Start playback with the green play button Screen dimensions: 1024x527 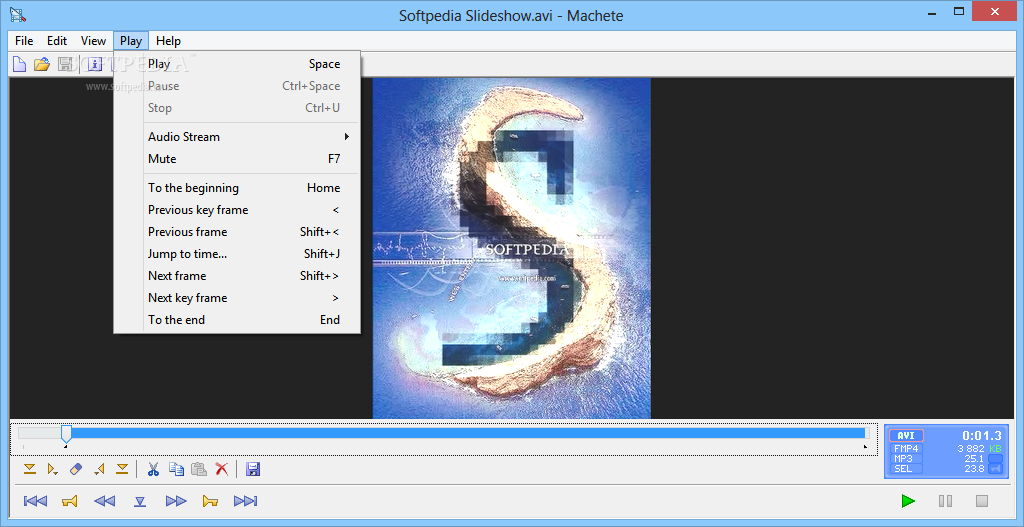908,501
